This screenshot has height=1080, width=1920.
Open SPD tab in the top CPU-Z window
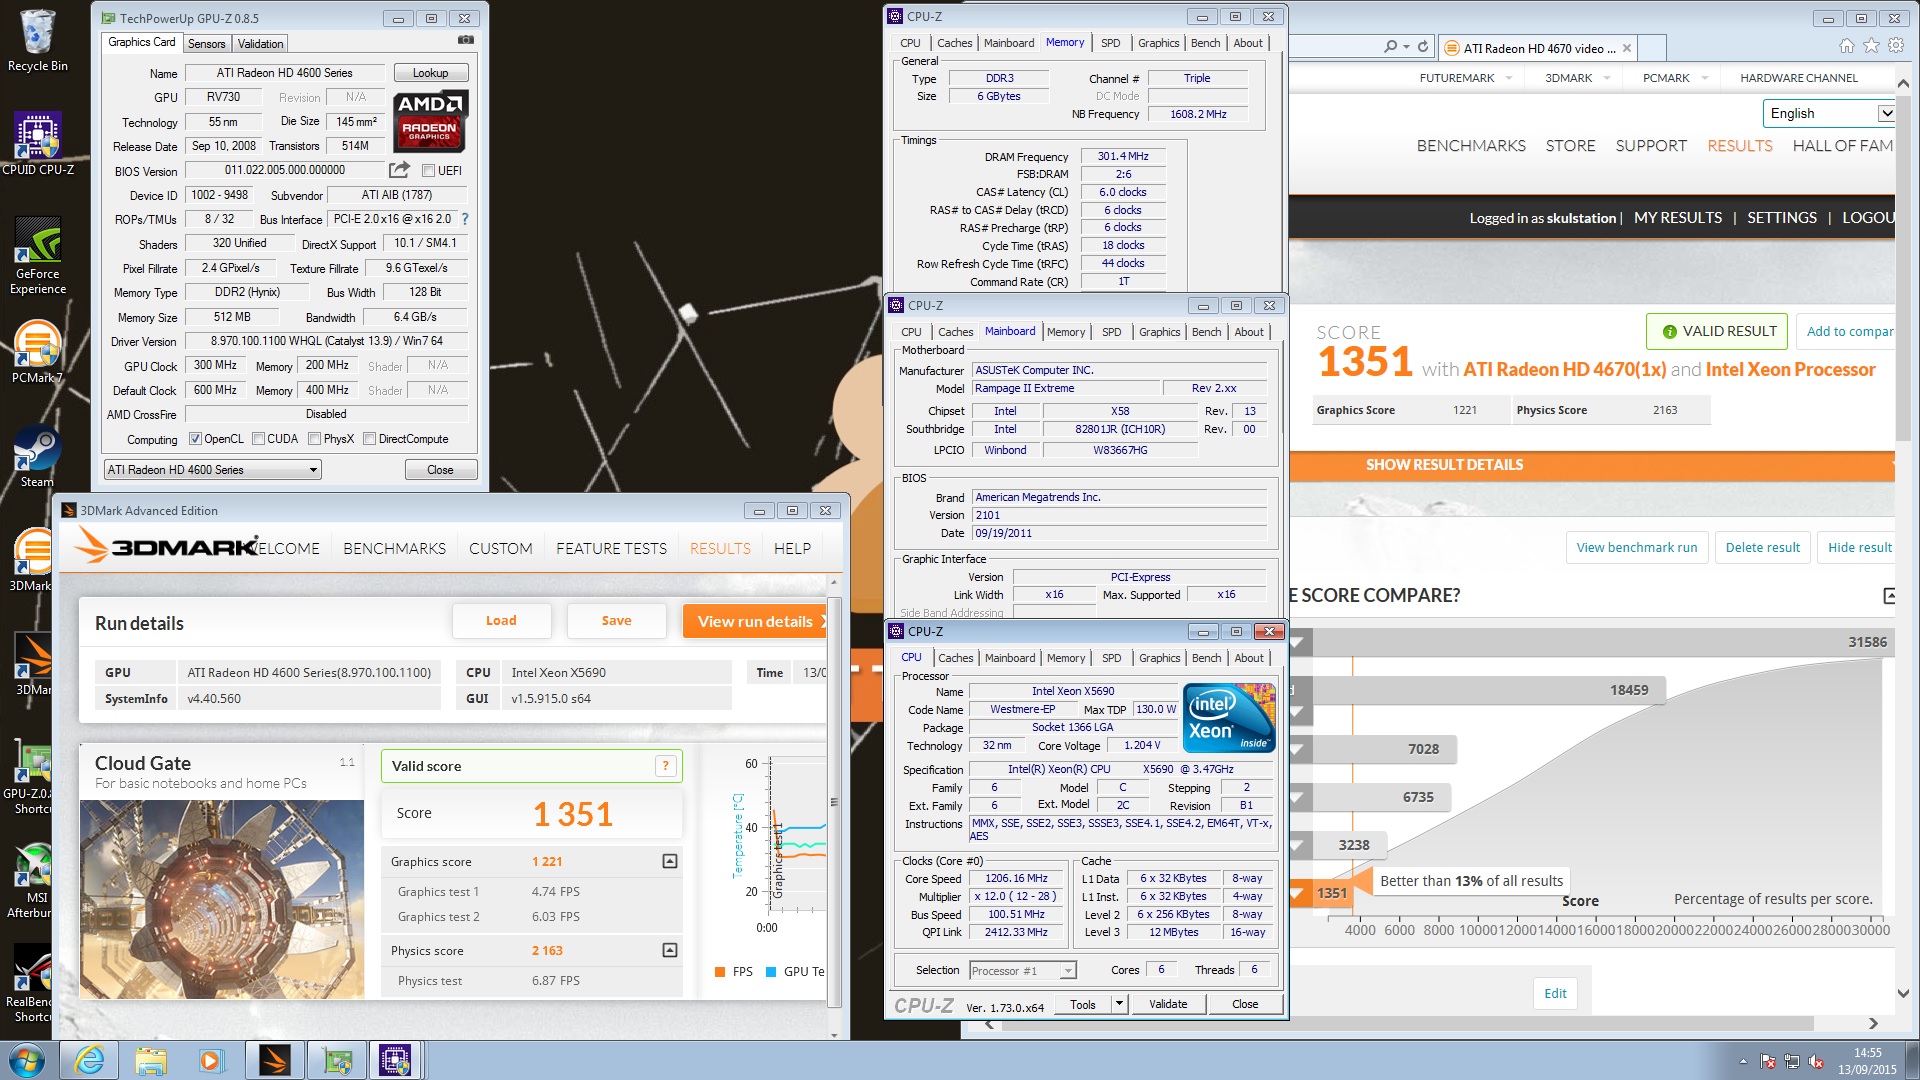pyautogui.click(x=1110, y=43)
